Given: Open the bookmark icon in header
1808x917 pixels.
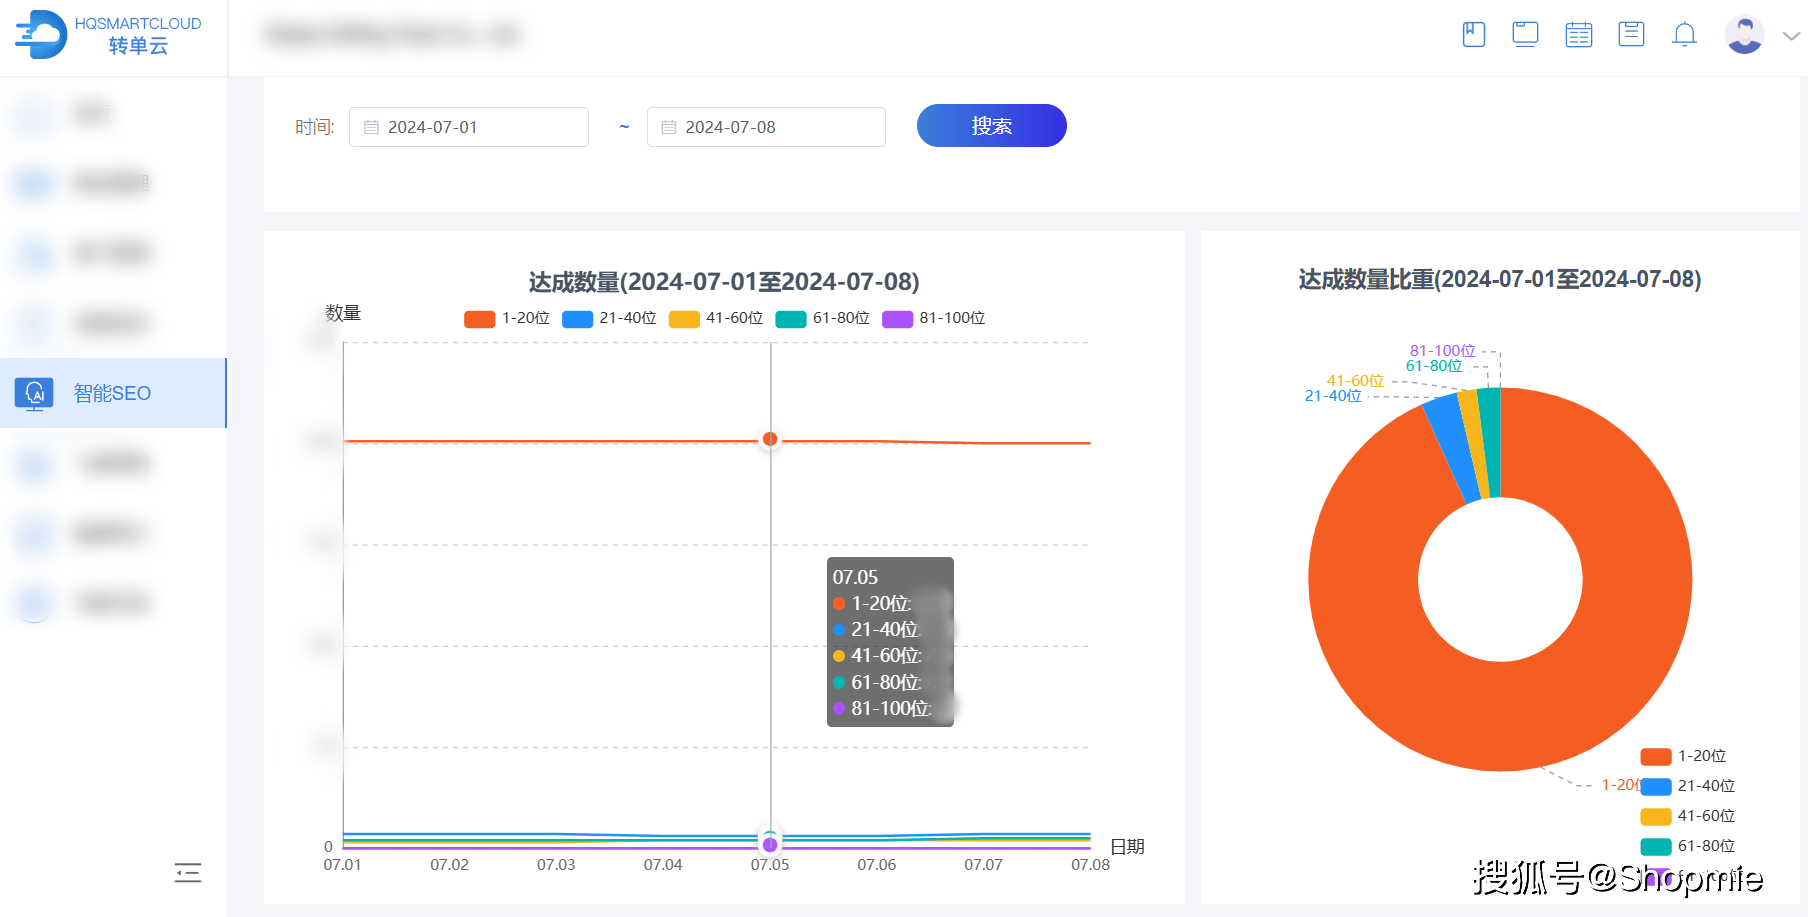Looking at the screenshot, I should coord(1473,34).
